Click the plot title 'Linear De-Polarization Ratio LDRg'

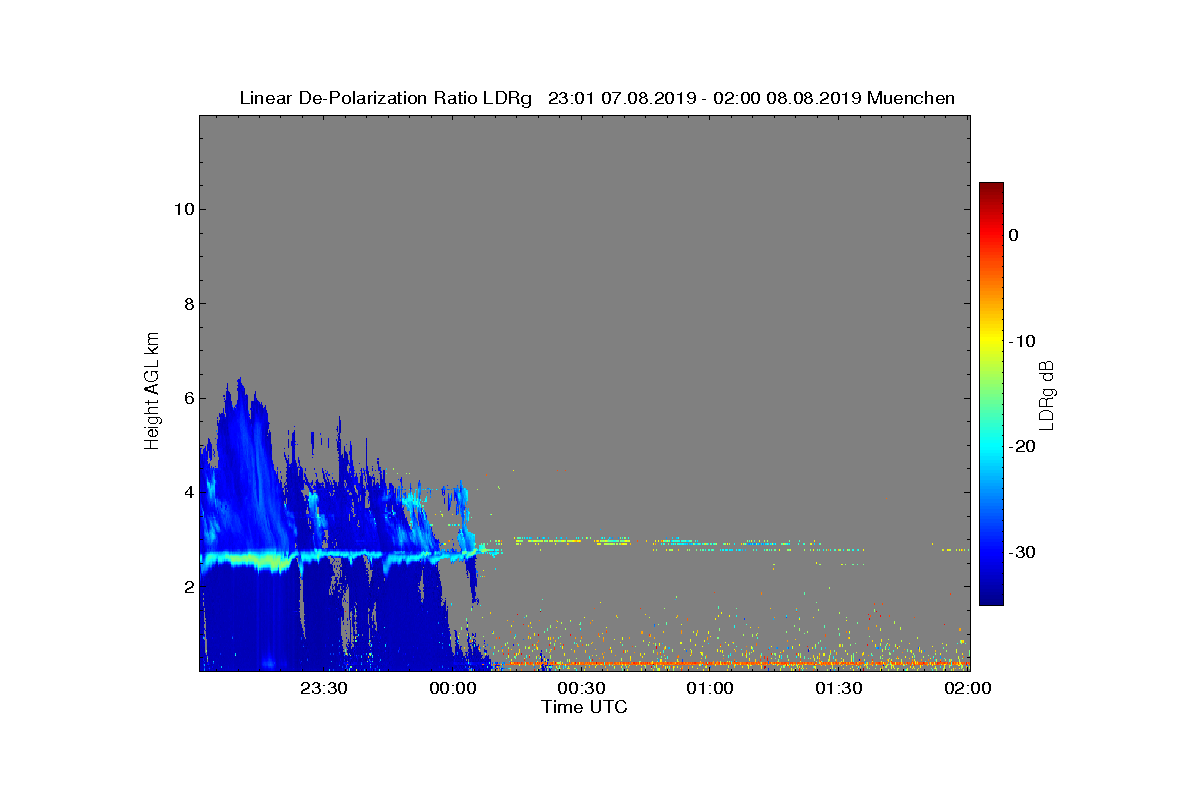(x=386, y=98)
